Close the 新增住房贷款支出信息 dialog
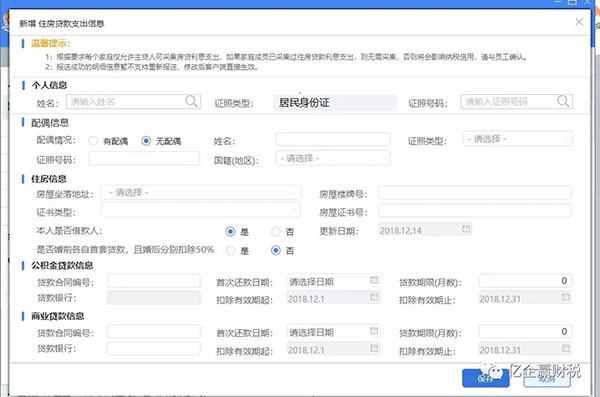Image resolution: width=600 pixels, height=397 pixels. point(579,22)
